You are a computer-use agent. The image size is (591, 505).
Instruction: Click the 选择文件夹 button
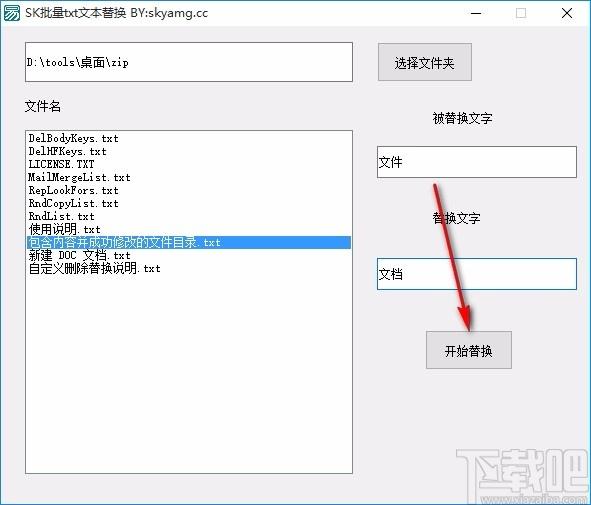click(x=425, y=62)
